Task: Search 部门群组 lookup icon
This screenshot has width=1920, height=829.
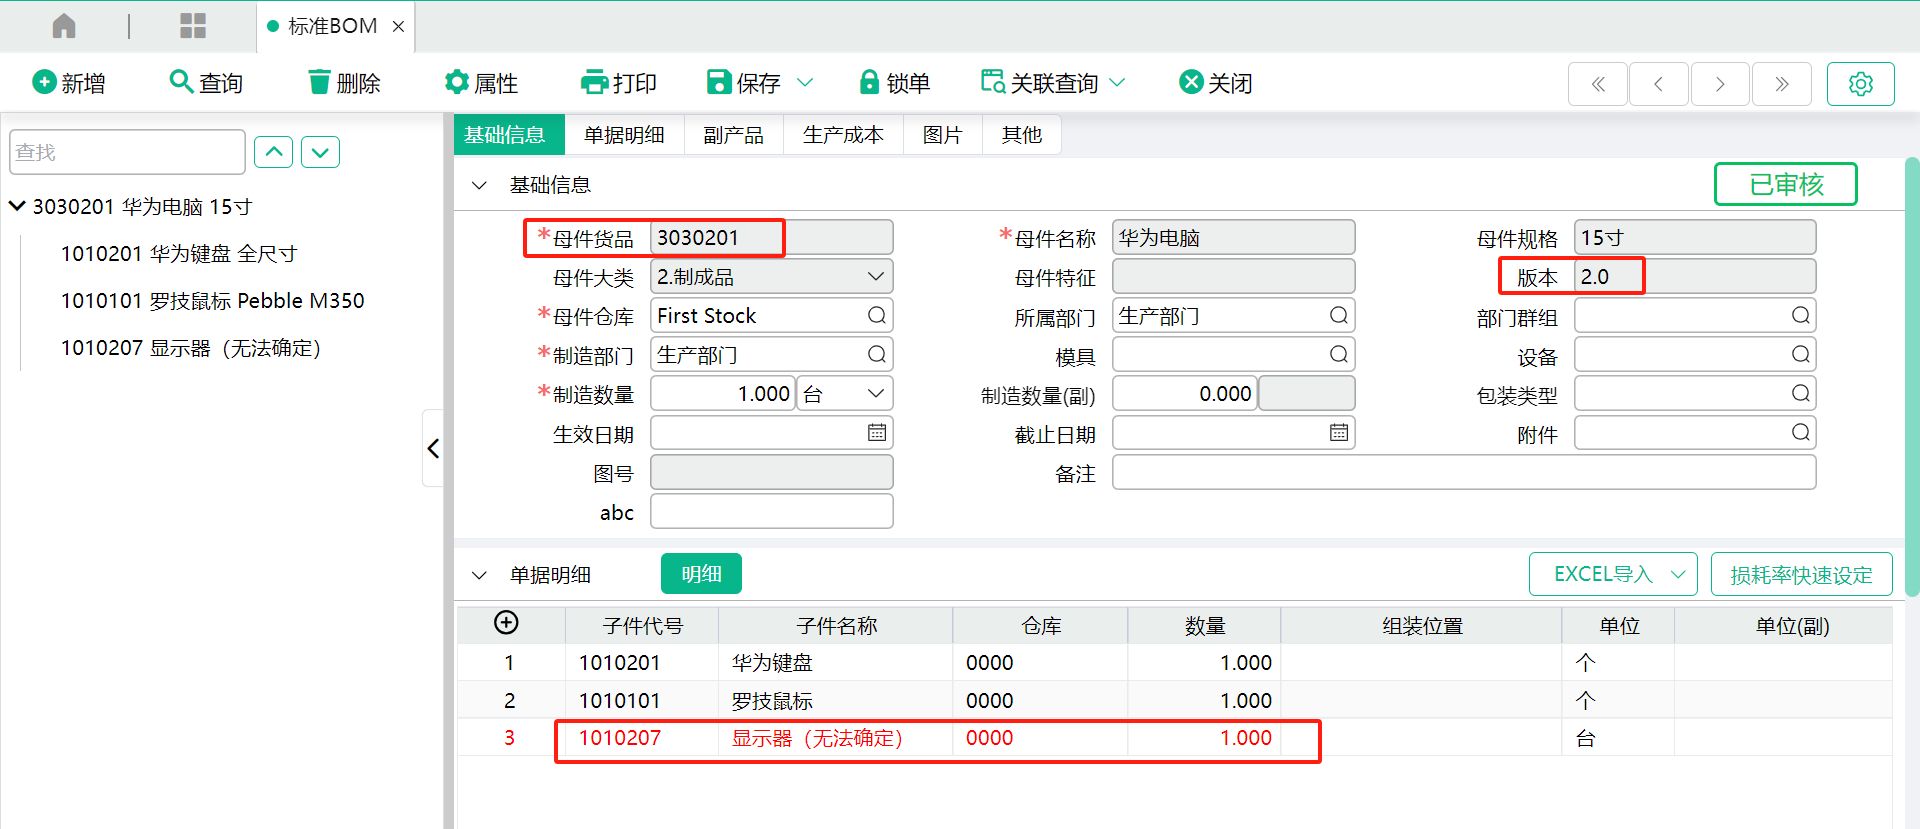Action: pos(1801,316)
